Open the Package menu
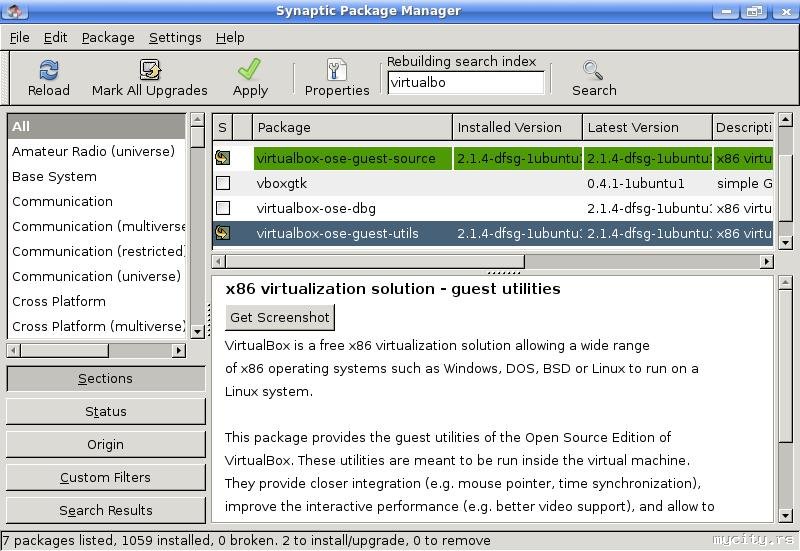Image resolution: width=800 pixels, height=551 pixels. (x=108, y=37)
